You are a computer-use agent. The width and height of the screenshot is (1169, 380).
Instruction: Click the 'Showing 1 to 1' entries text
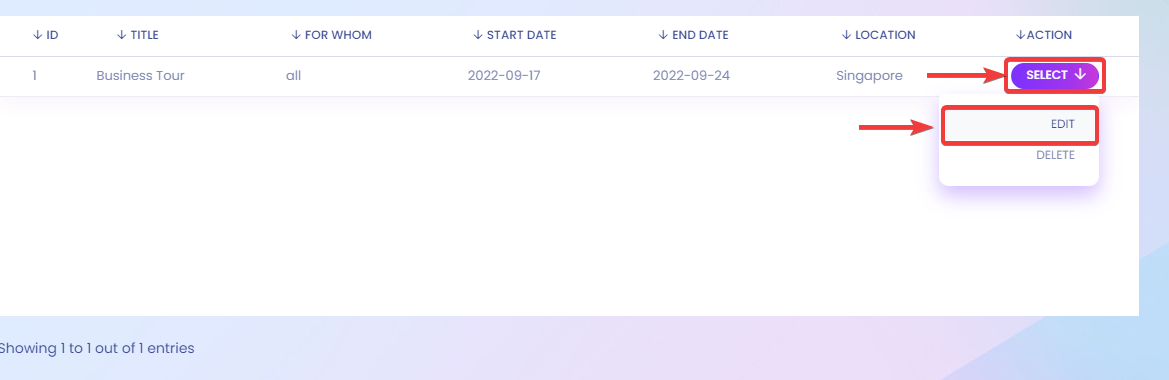tap(96, 348)
